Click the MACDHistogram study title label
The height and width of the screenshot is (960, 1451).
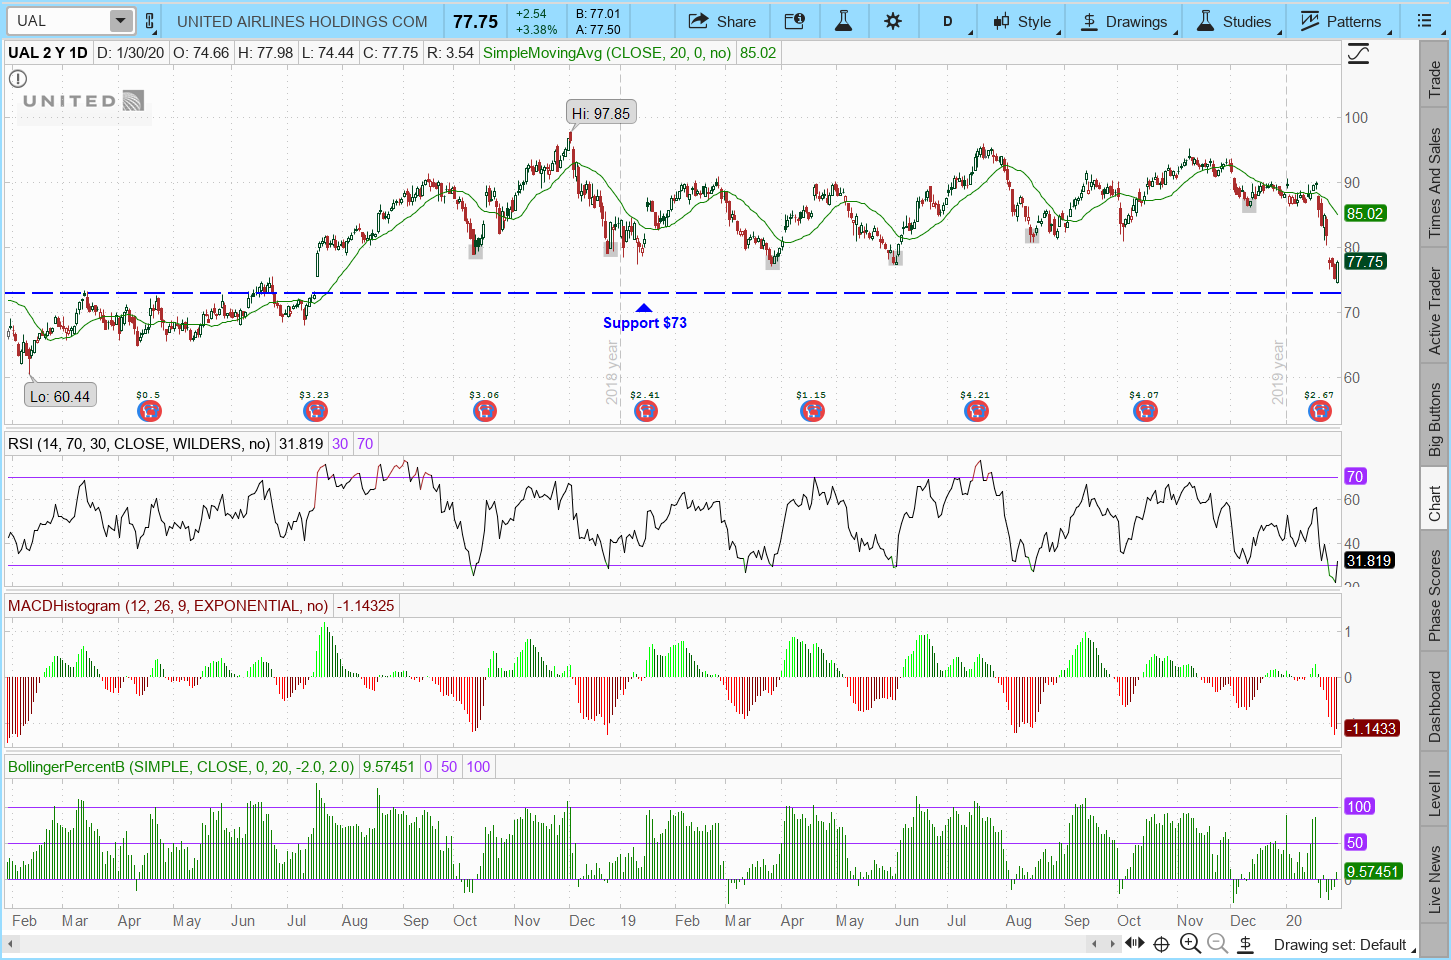168,606
